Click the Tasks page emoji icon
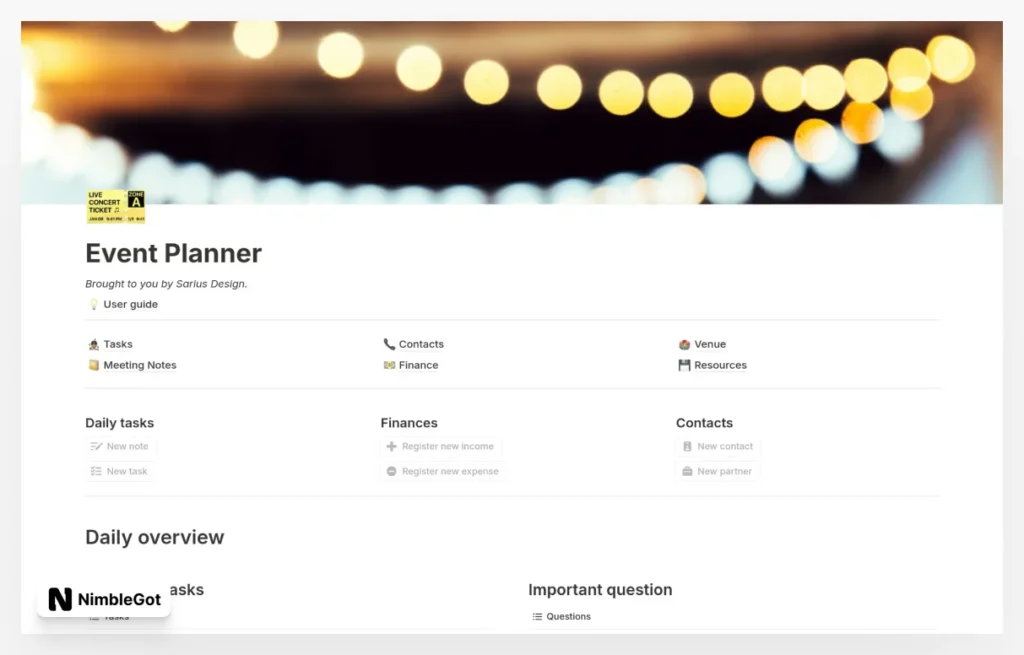This screenshot has width=1024, height=655. pyautogui.click(x=94, y=344)
